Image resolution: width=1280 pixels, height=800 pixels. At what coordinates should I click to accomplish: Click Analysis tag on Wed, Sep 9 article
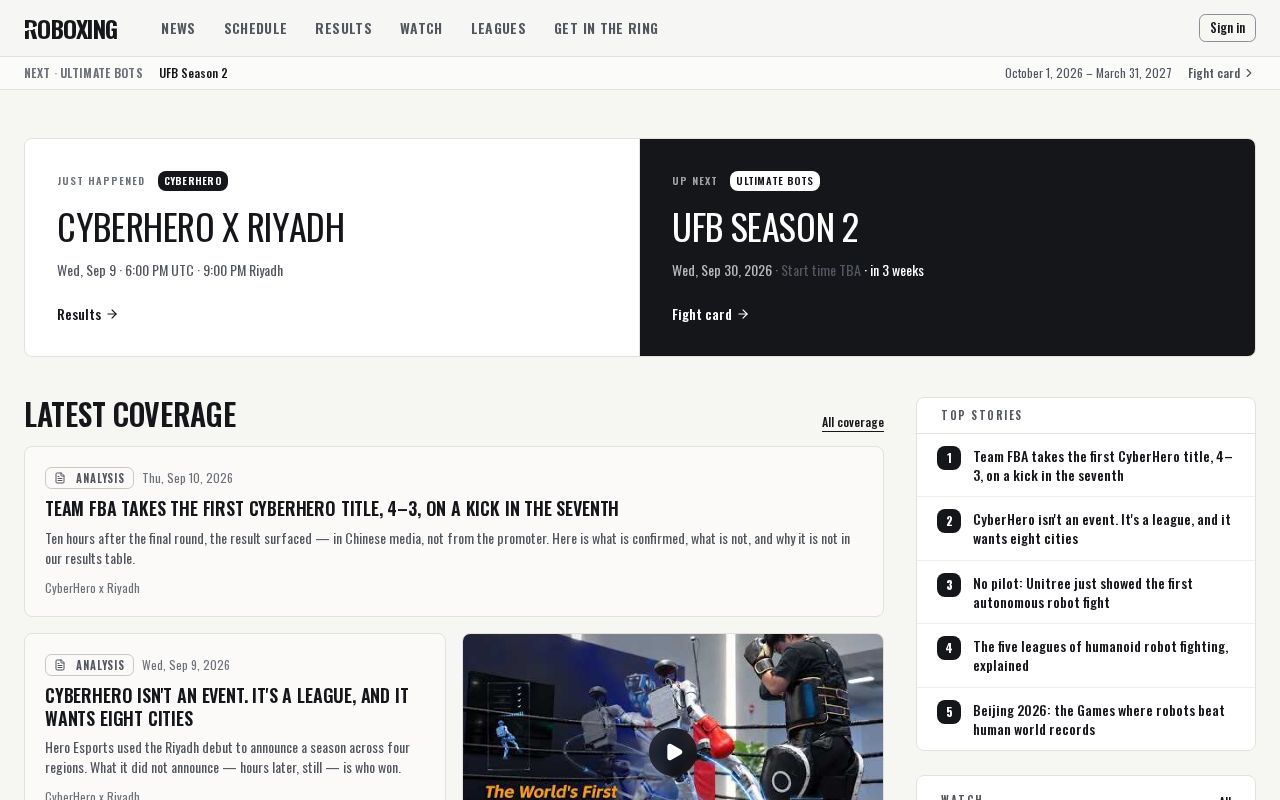(x=89, y=665)
